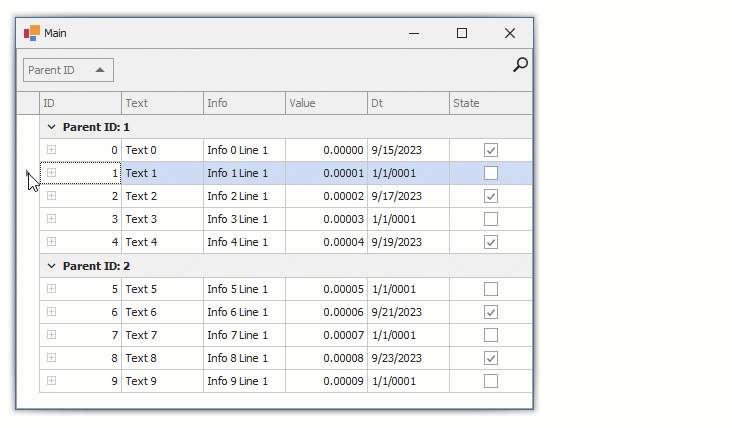Select the Text 7 cell
Screen dimensions: 732x428
(x=162, y=335)
